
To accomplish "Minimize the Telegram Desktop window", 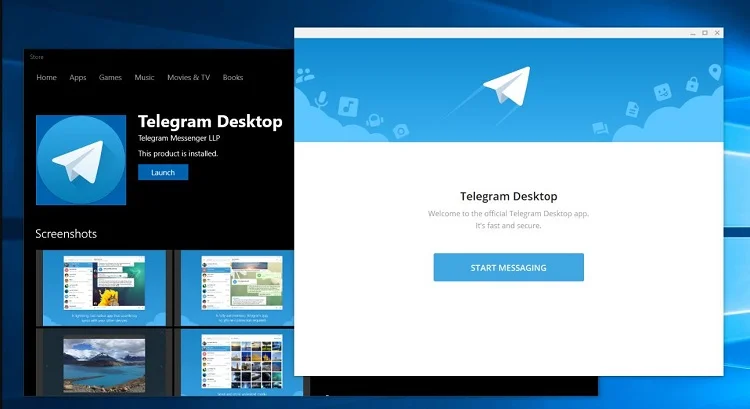I will tap(693, 33).
